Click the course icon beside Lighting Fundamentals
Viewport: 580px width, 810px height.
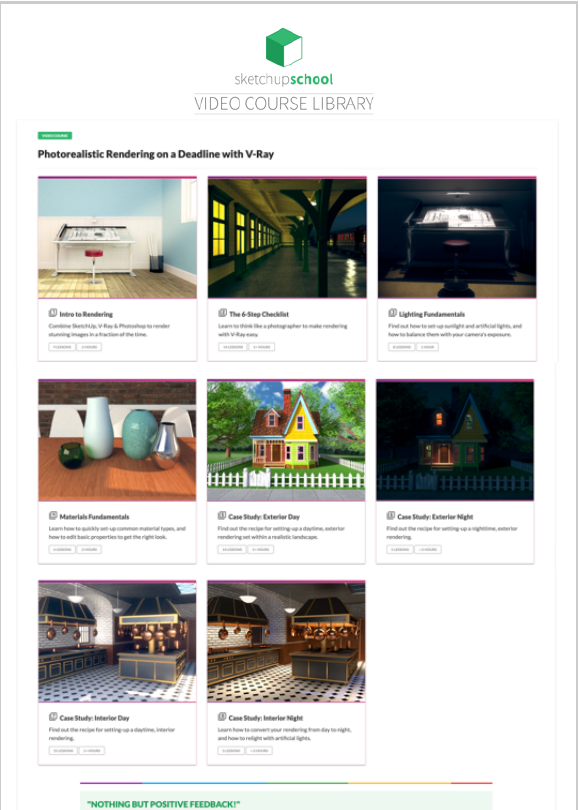pyautogui.click(x=393, y=313)
